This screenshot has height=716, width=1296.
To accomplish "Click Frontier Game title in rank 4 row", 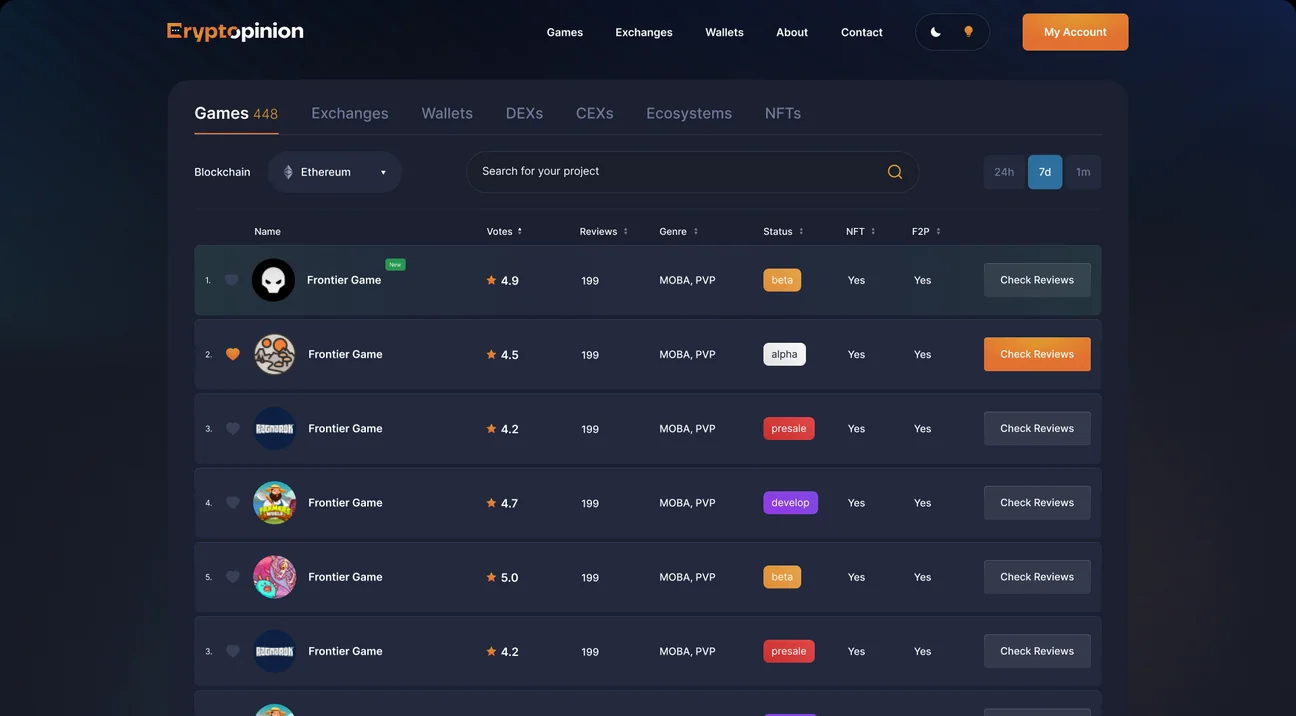I will (345, 503).
